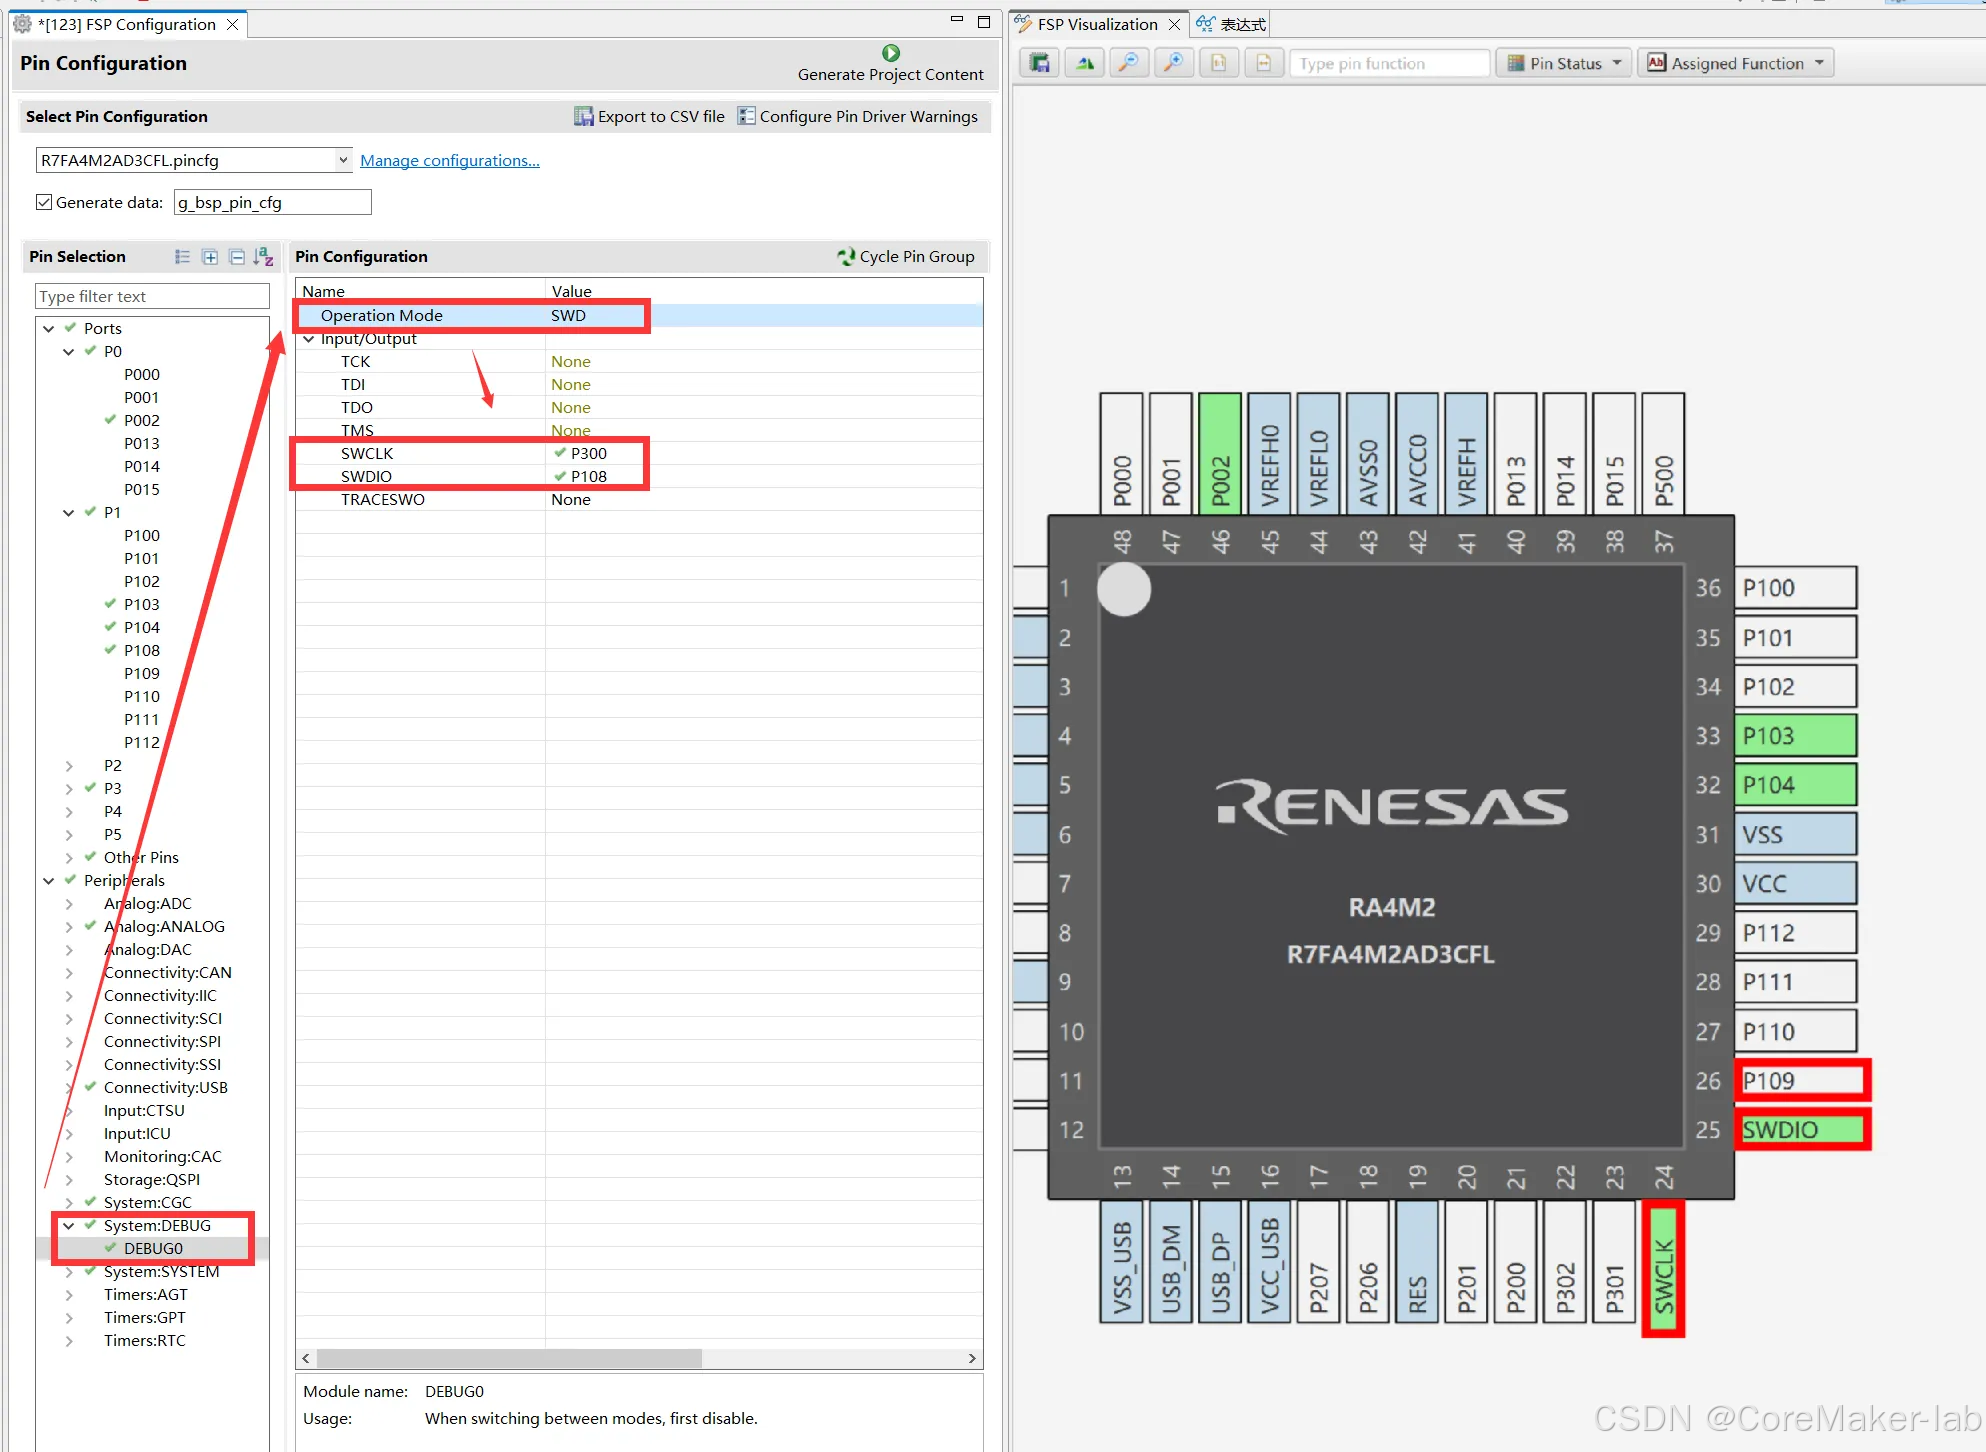Select the Connectivity:SCI tree item
This screenshot has height=1452, width=1986.
(163, 1018)
